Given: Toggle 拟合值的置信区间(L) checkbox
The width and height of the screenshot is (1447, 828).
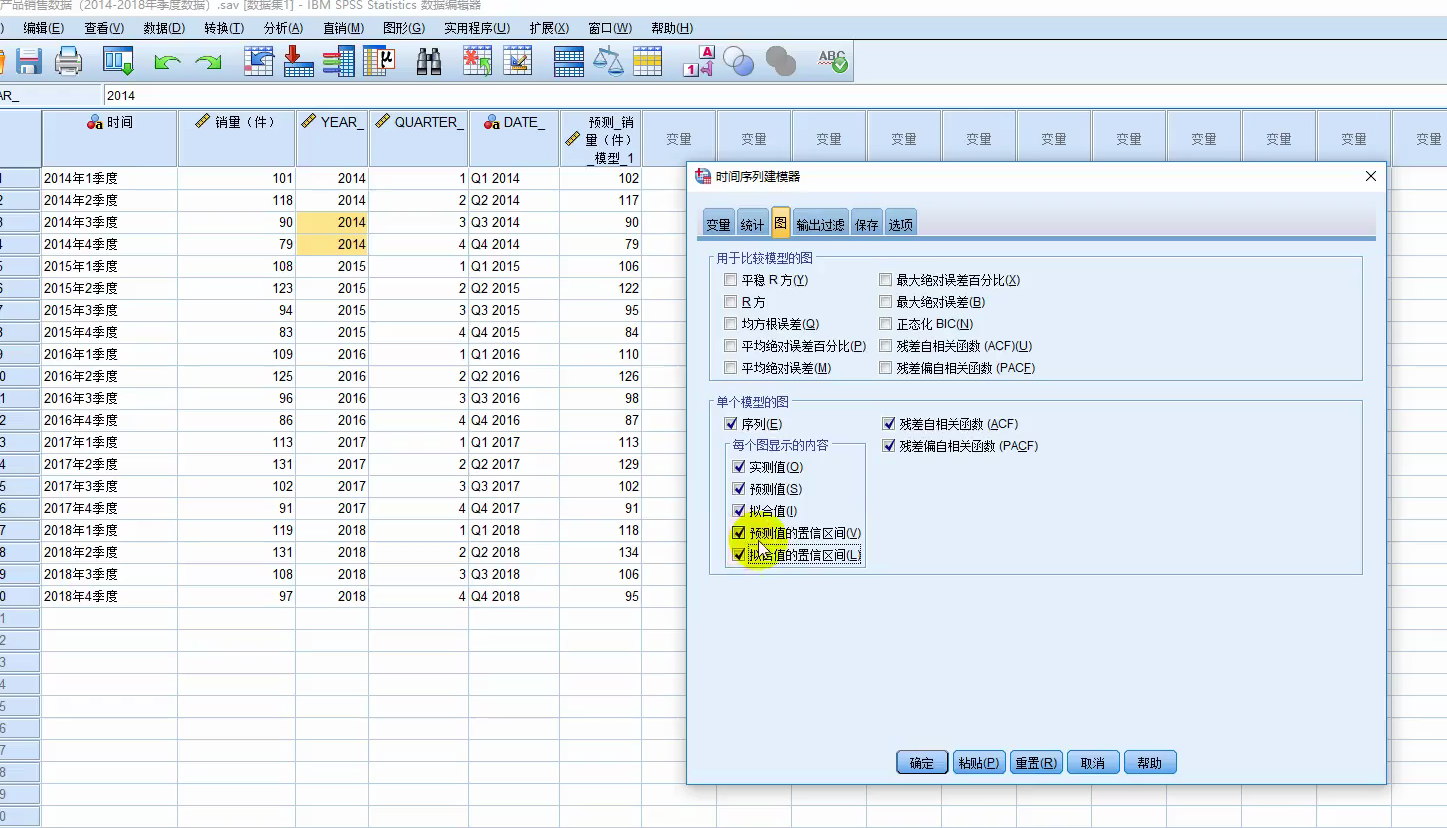Looking at the screenshot, I should (739, 555).
